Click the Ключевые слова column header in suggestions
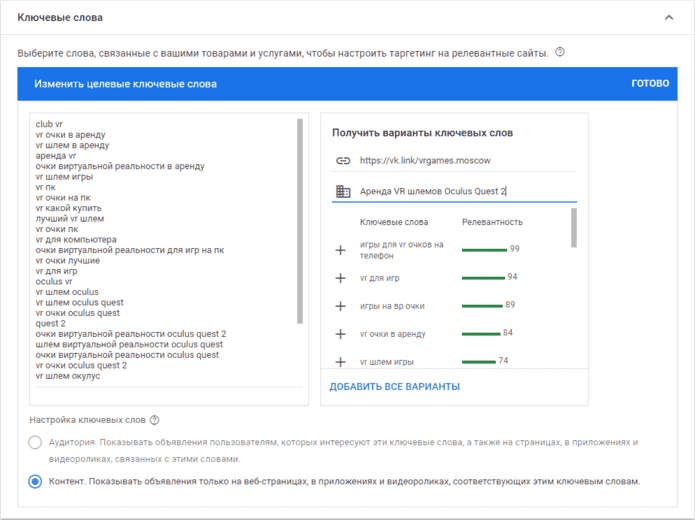The width and height of the screenshot is (695, 520). click(394, 222)
